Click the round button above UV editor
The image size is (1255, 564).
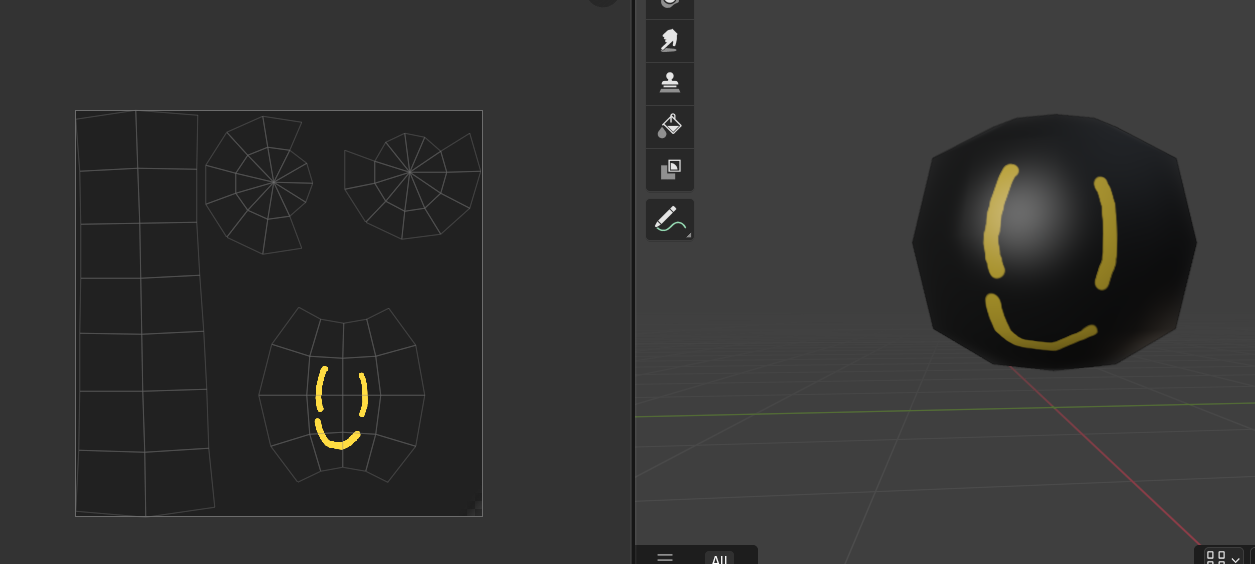[x=603, y=3]
